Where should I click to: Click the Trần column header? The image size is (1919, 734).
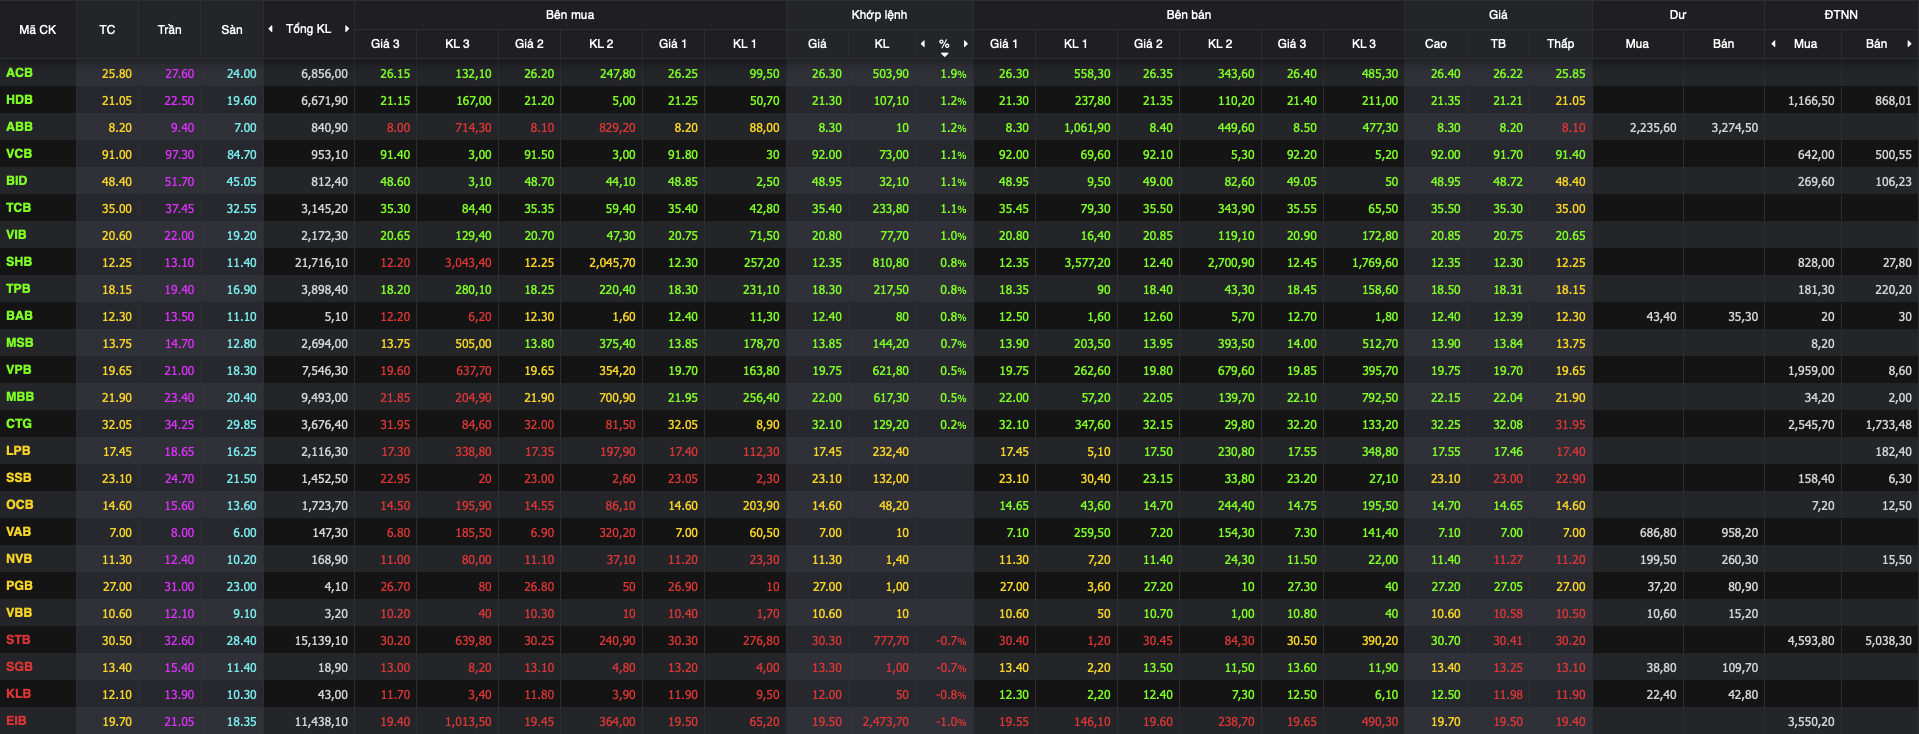pos(169,30)
